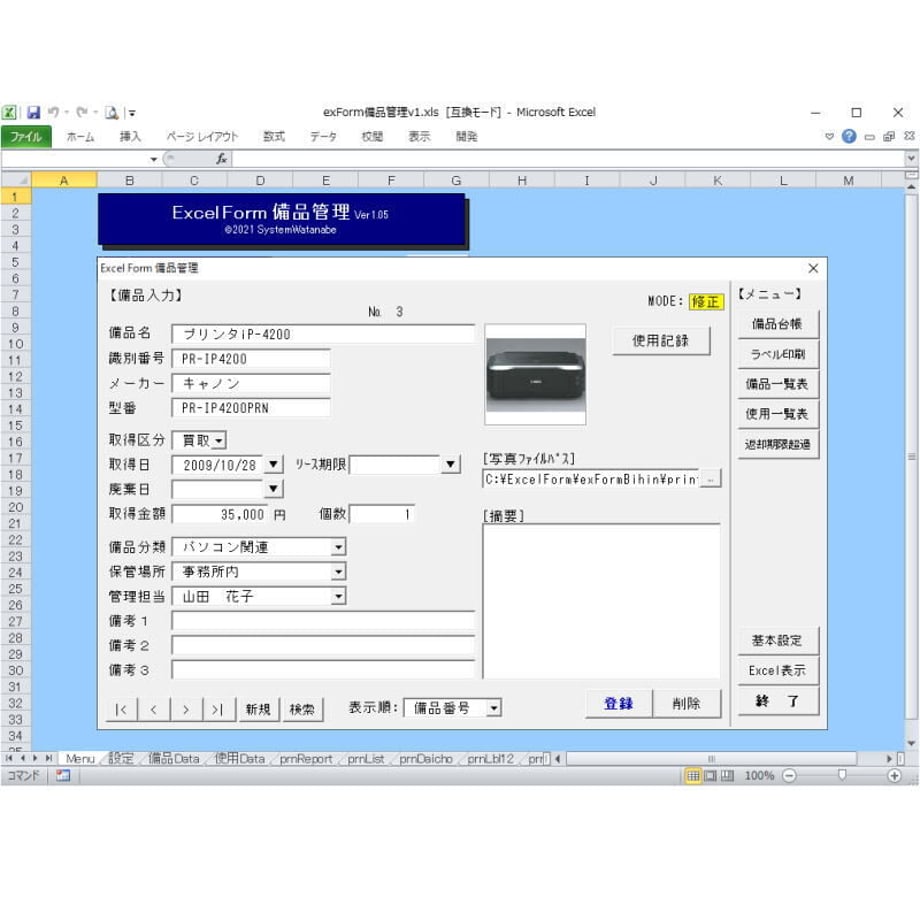Close the Excel Form 備品管理 dialog
The image size is (920, 920).
pos(813,268)
